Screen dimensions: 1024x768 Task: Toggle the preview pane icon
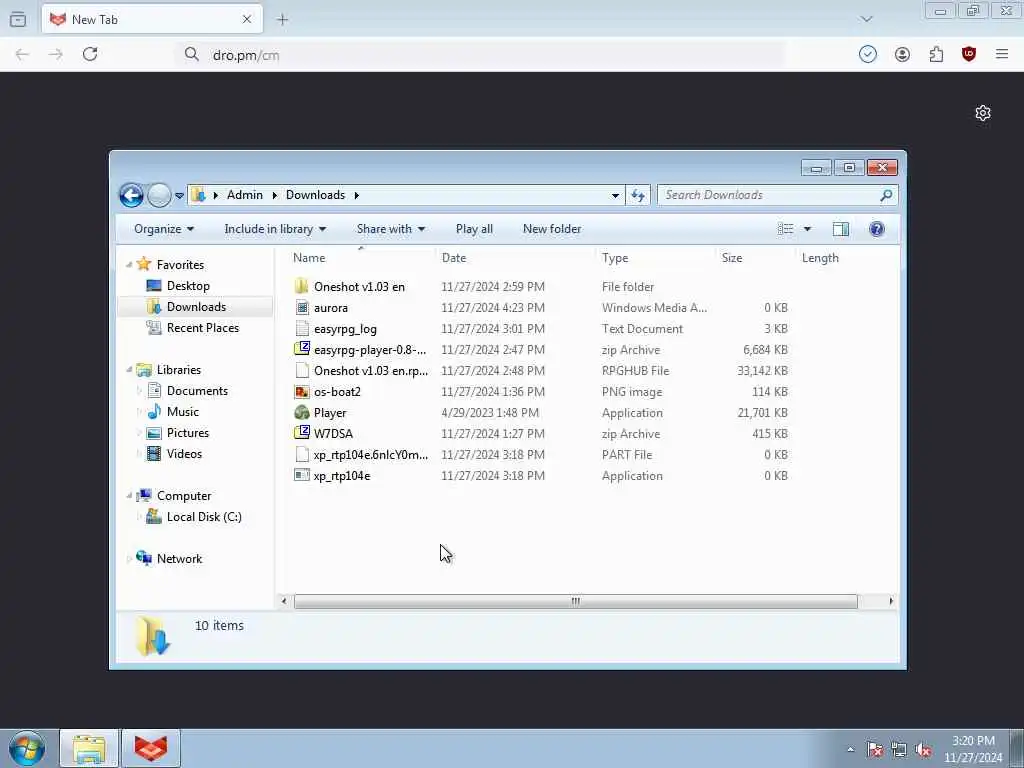pos(840,229)
